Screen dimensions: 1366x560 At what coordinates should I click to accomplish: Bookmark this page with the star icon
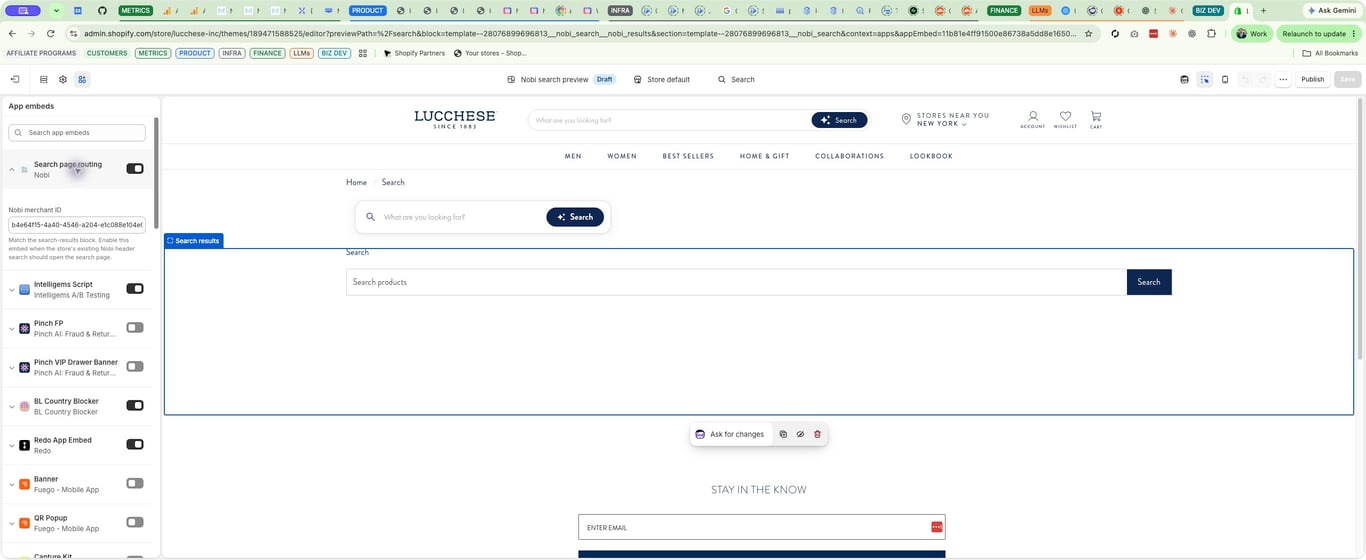[1089, 33]
